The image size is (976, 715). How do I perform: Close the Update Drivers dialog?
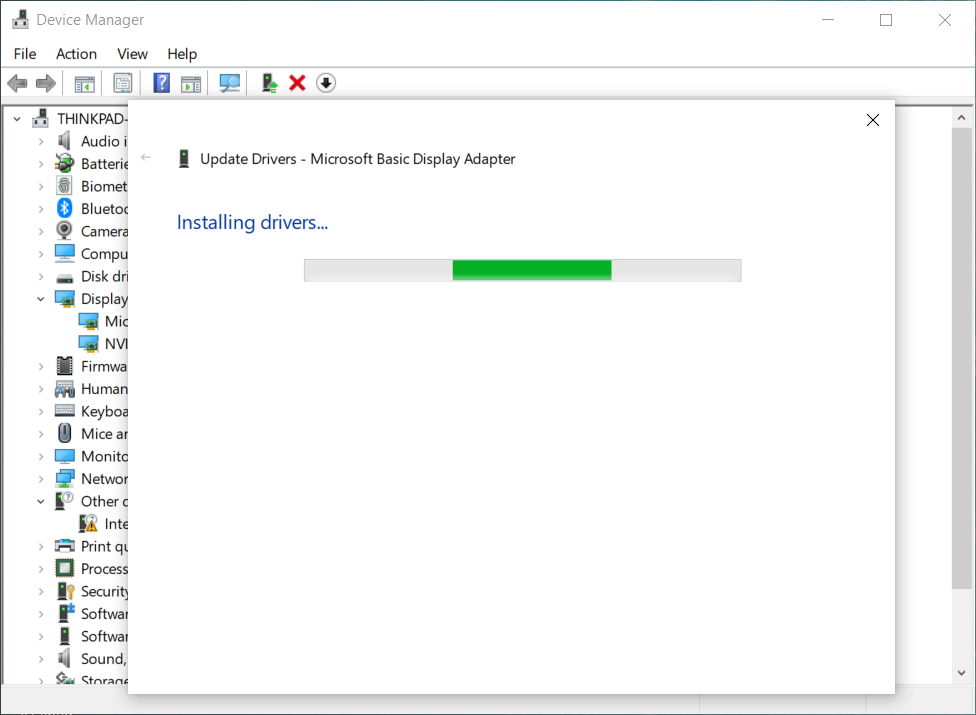(872, 120)
